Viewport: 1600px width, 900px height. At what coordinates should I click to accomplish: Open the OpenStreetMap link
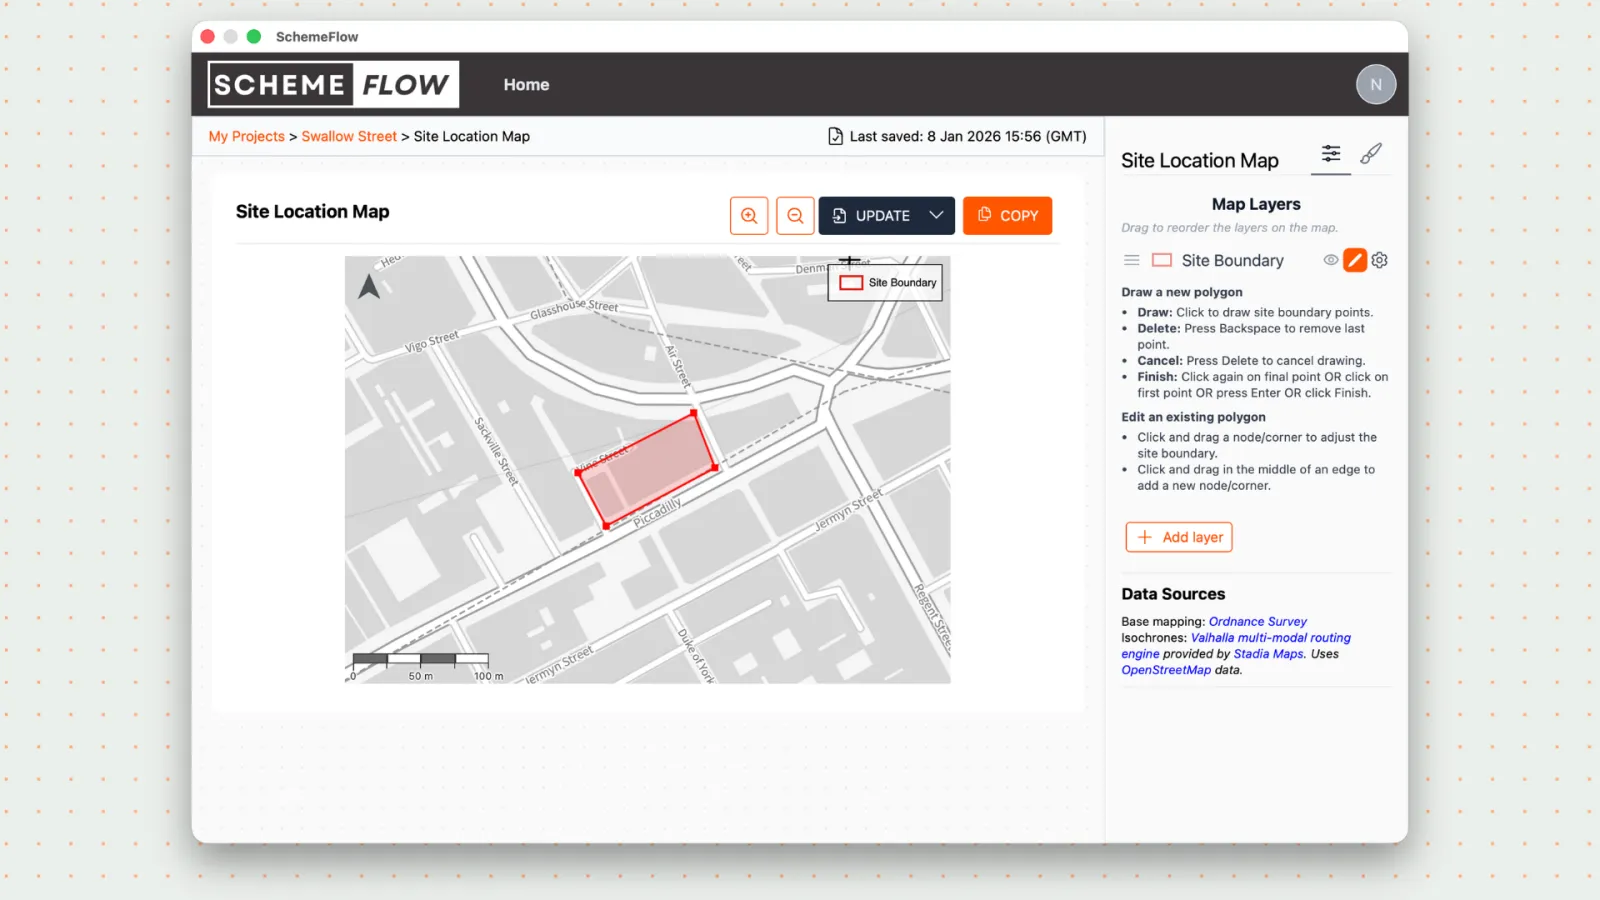pyautogui.click(x=1166, y=670)
